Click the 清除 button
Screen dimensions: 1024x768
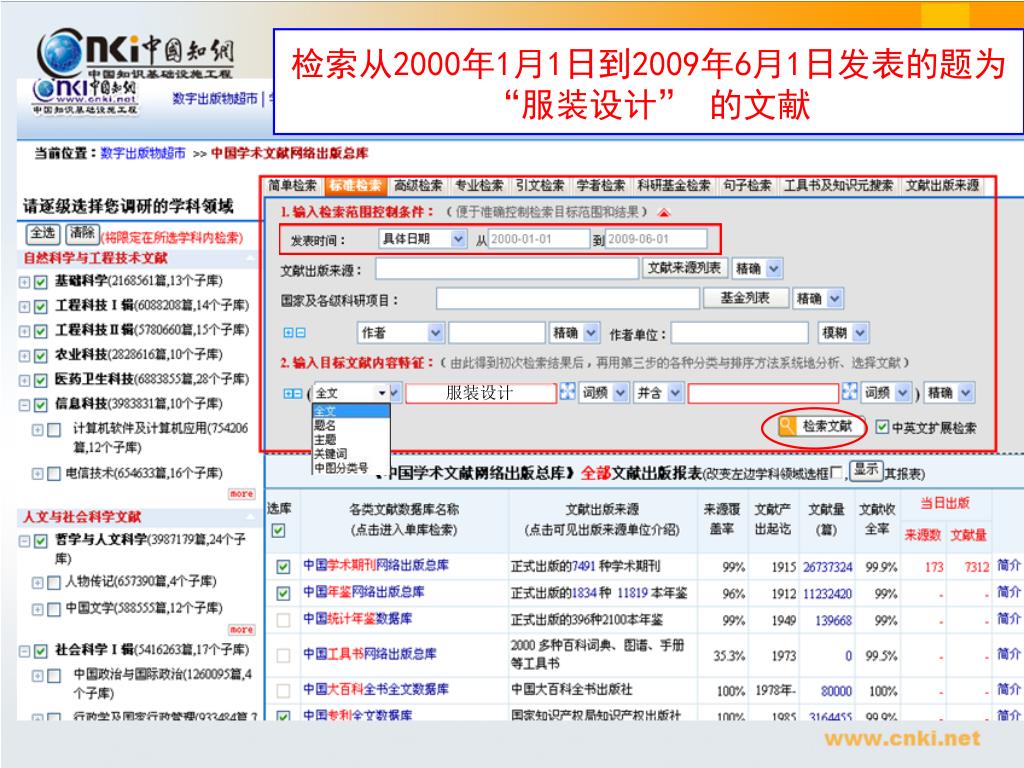tap(82, 233)
